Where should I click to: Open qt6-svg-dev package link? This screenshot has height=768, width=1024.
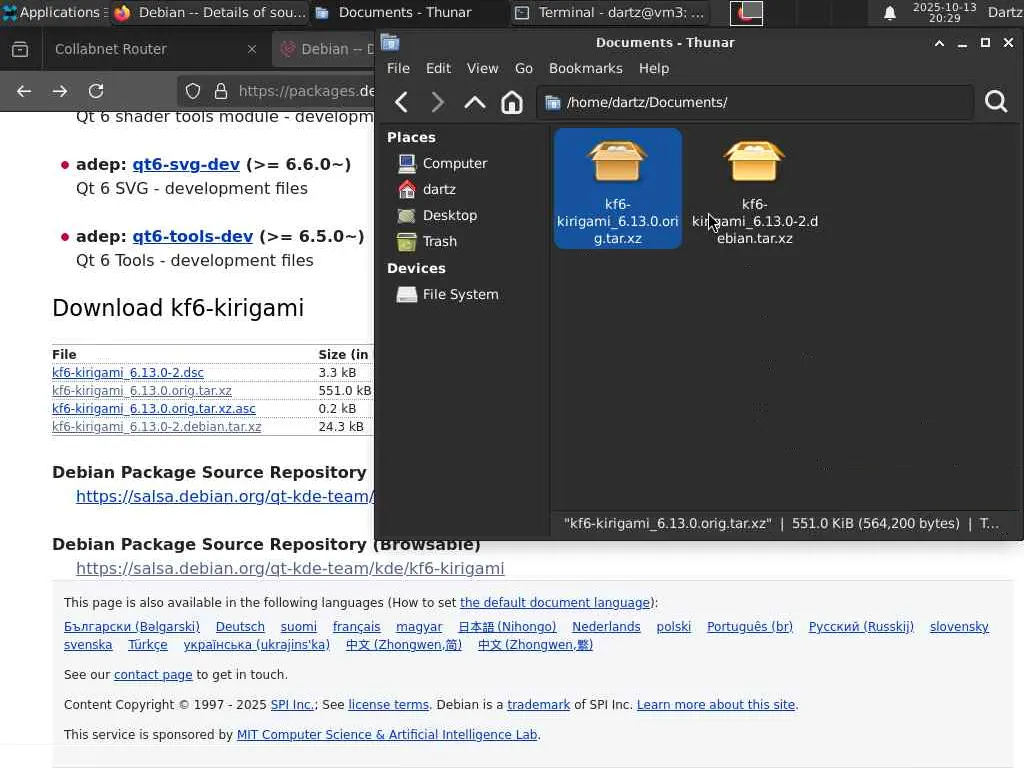click(186, 165)
